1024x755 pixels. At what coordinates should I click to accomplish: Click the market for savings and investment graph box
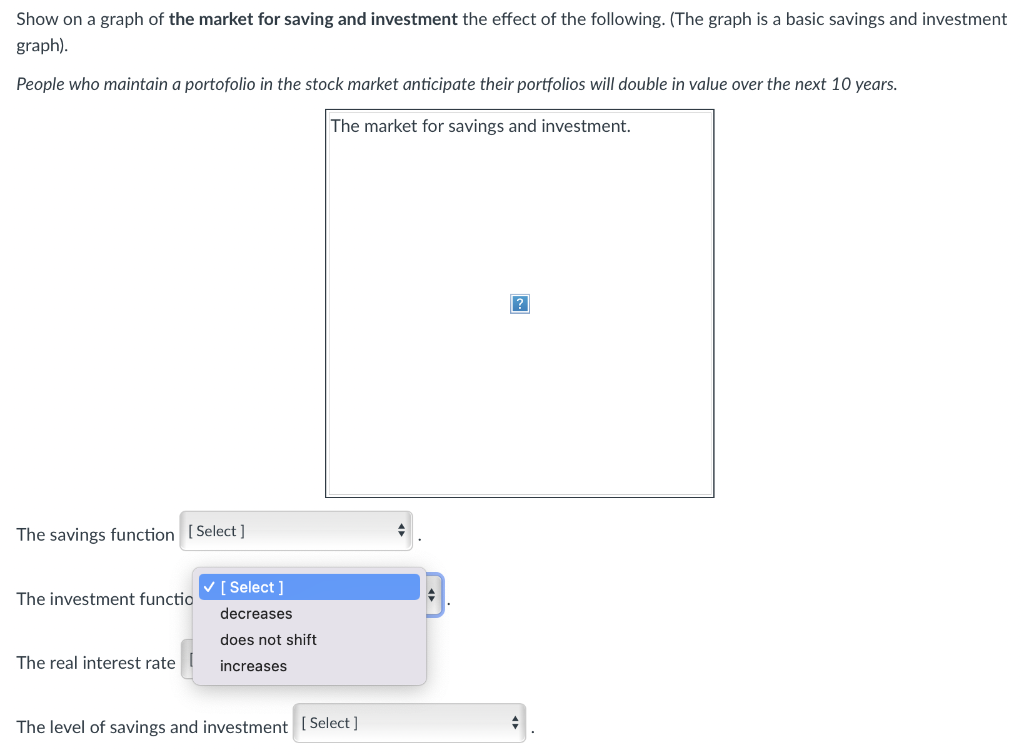point(519,303)
